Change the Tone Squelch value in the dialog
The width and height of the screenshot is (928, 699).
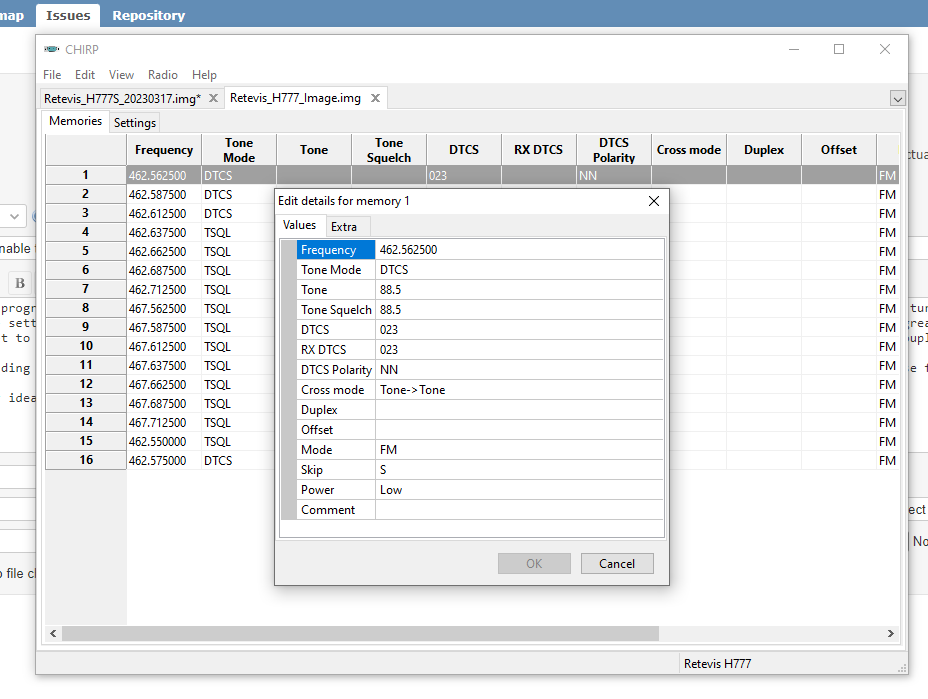[x=519, y=310]
